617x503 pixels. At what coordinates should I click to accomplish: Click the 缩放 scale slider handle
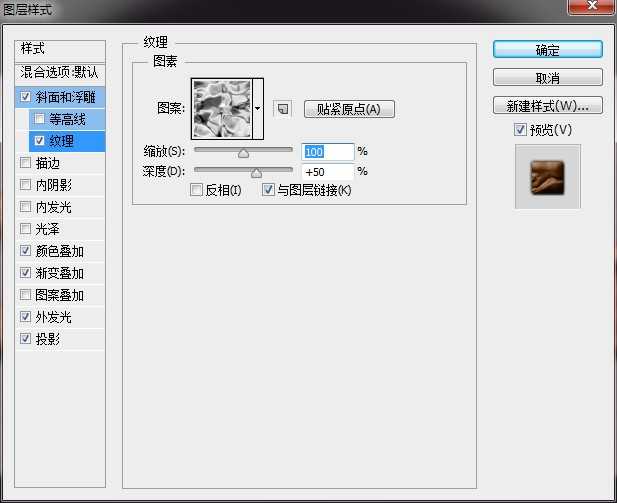pos(243,153)
